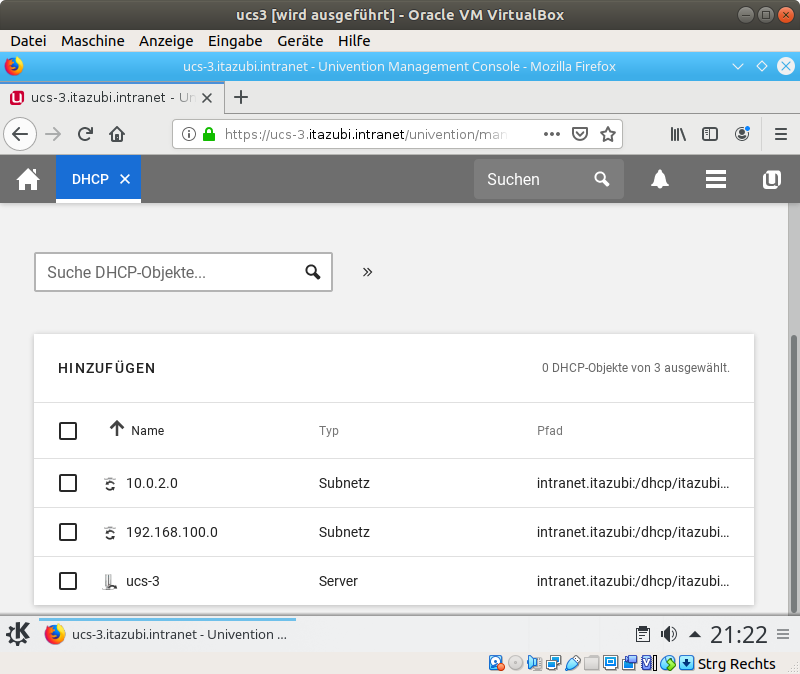Click the ucs-3 row's Pfad cell
The height and width of the screenshot is (674, 800).
(633, 581)
